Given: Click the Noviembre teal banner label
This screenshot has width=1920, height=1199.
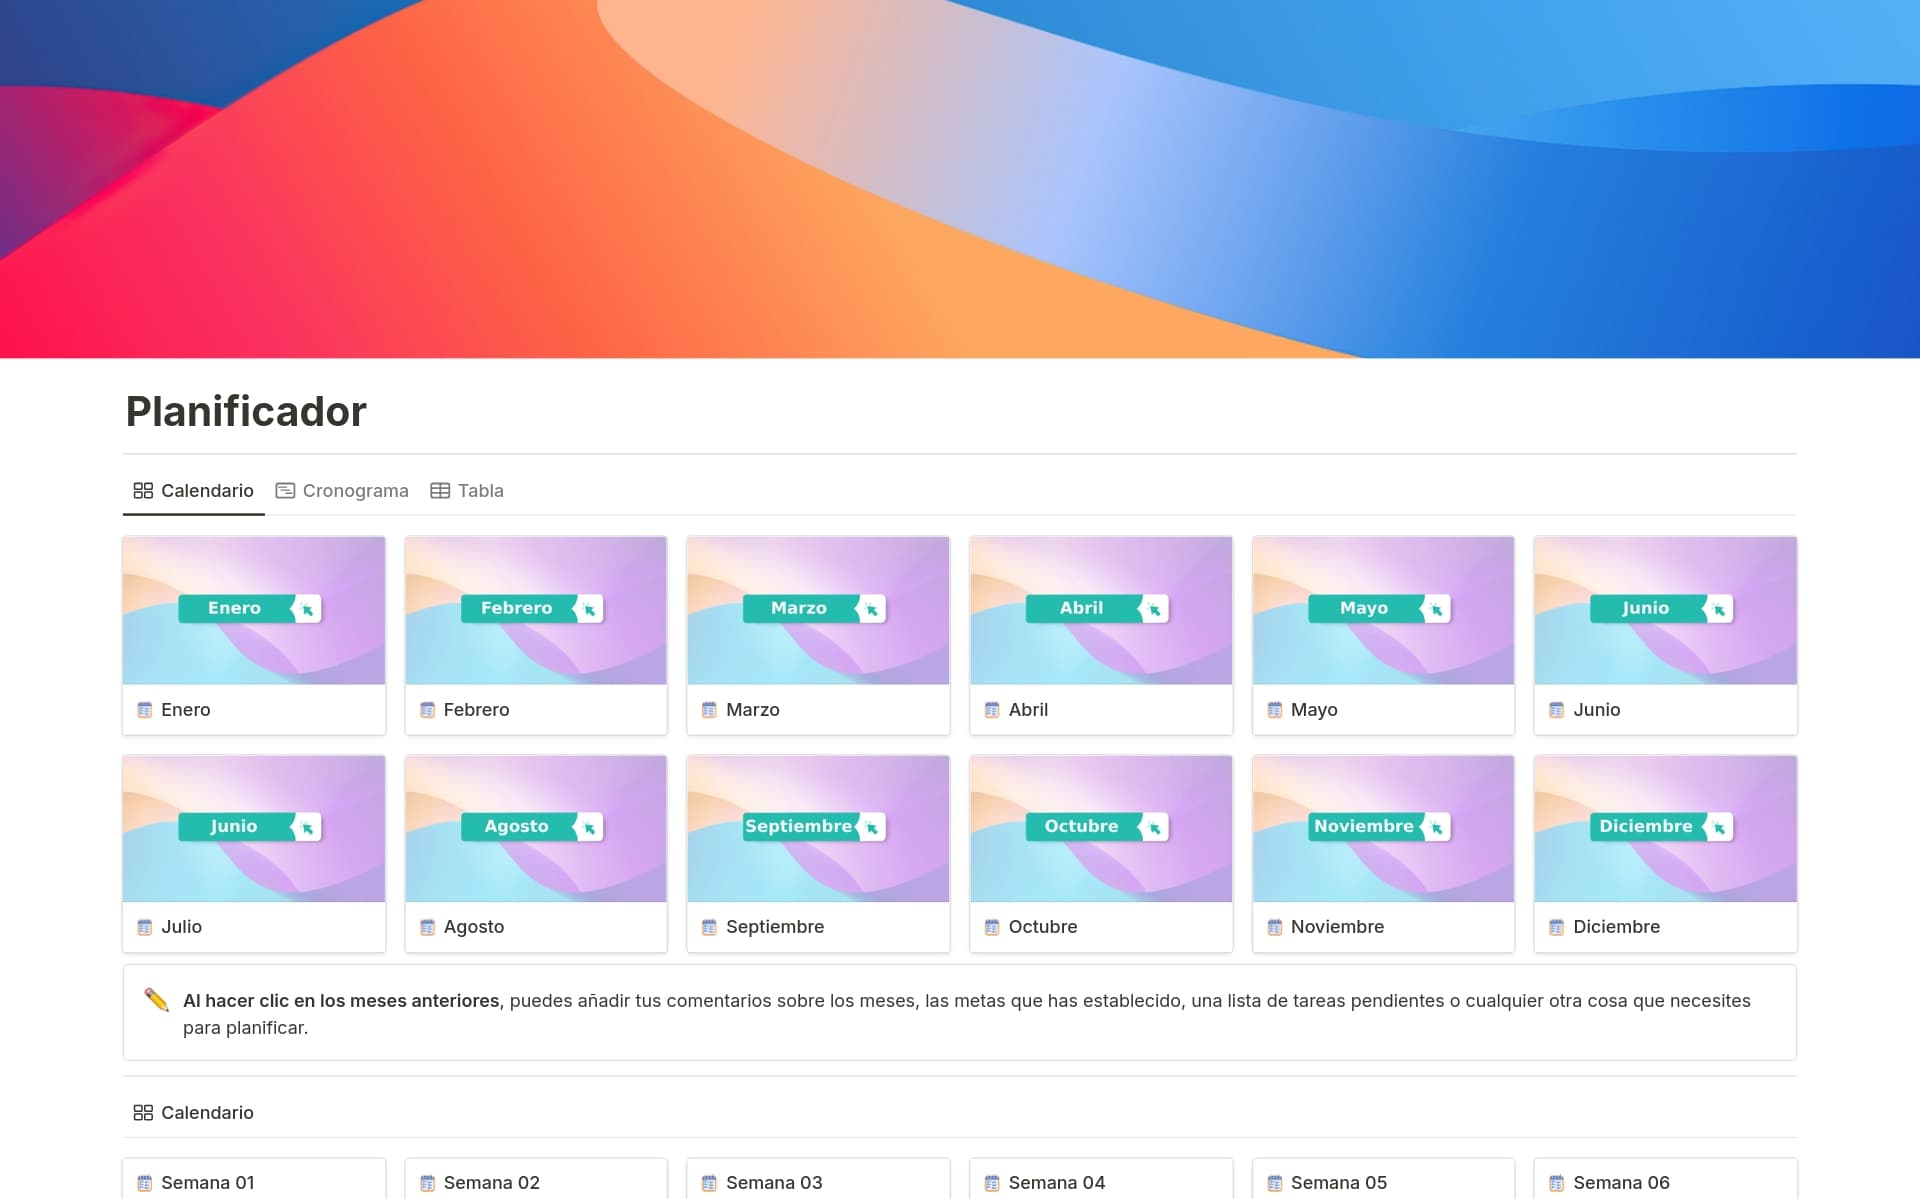Looking at the screenshot, I should tap(1363, 826).
